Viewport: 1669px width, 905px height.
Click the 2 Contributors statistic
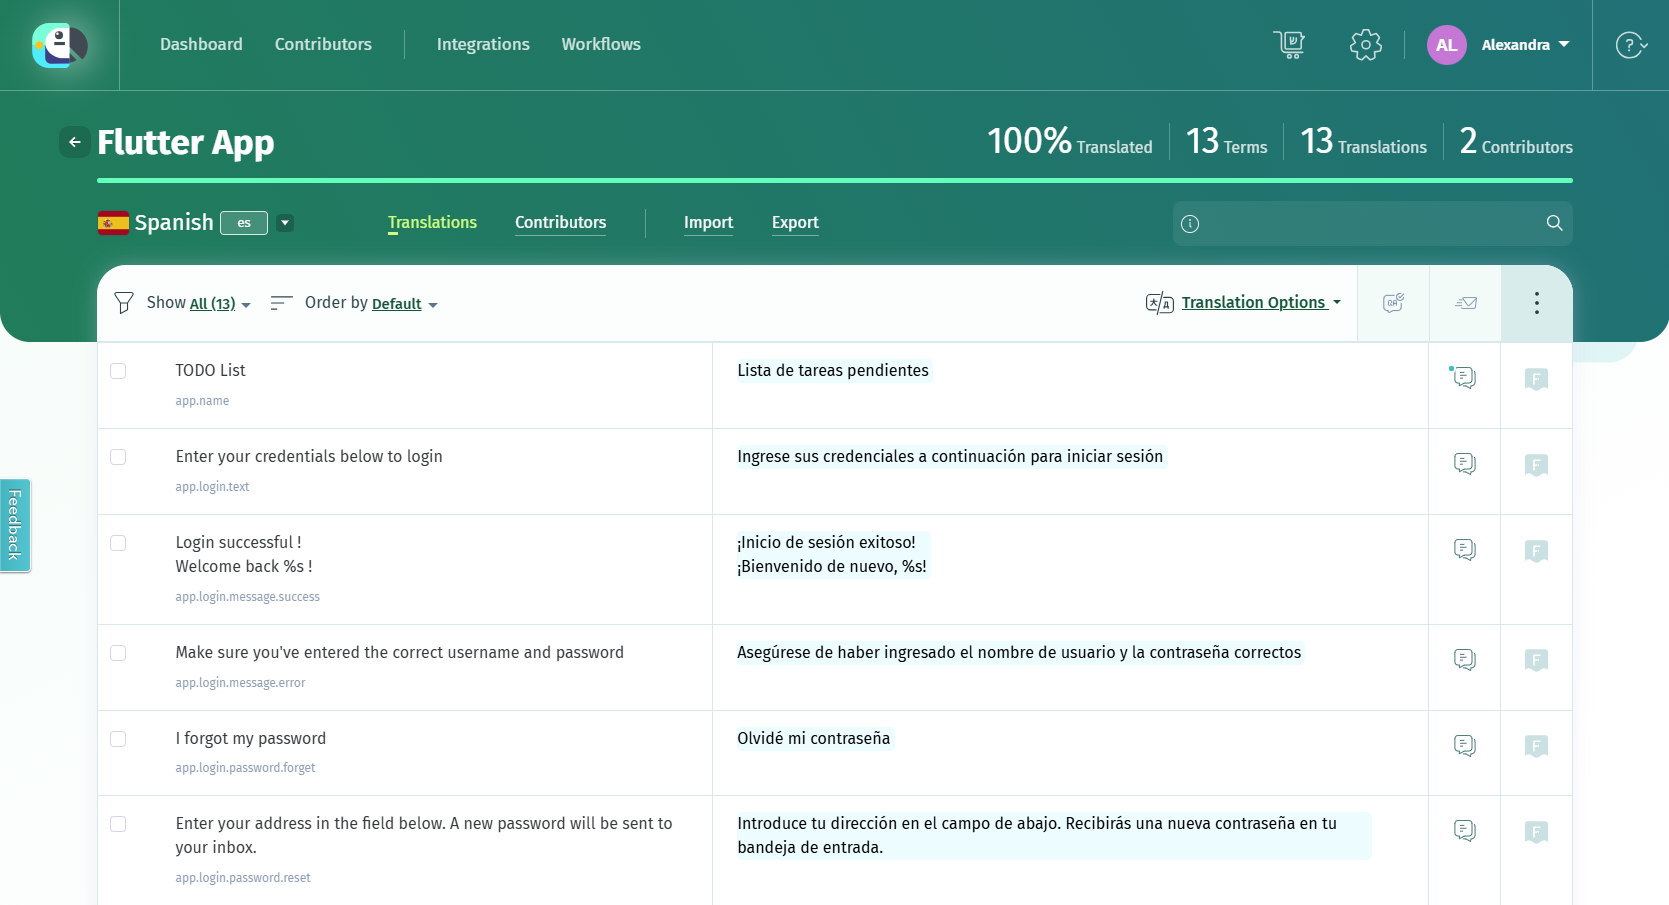click(x=1516, y=141)
